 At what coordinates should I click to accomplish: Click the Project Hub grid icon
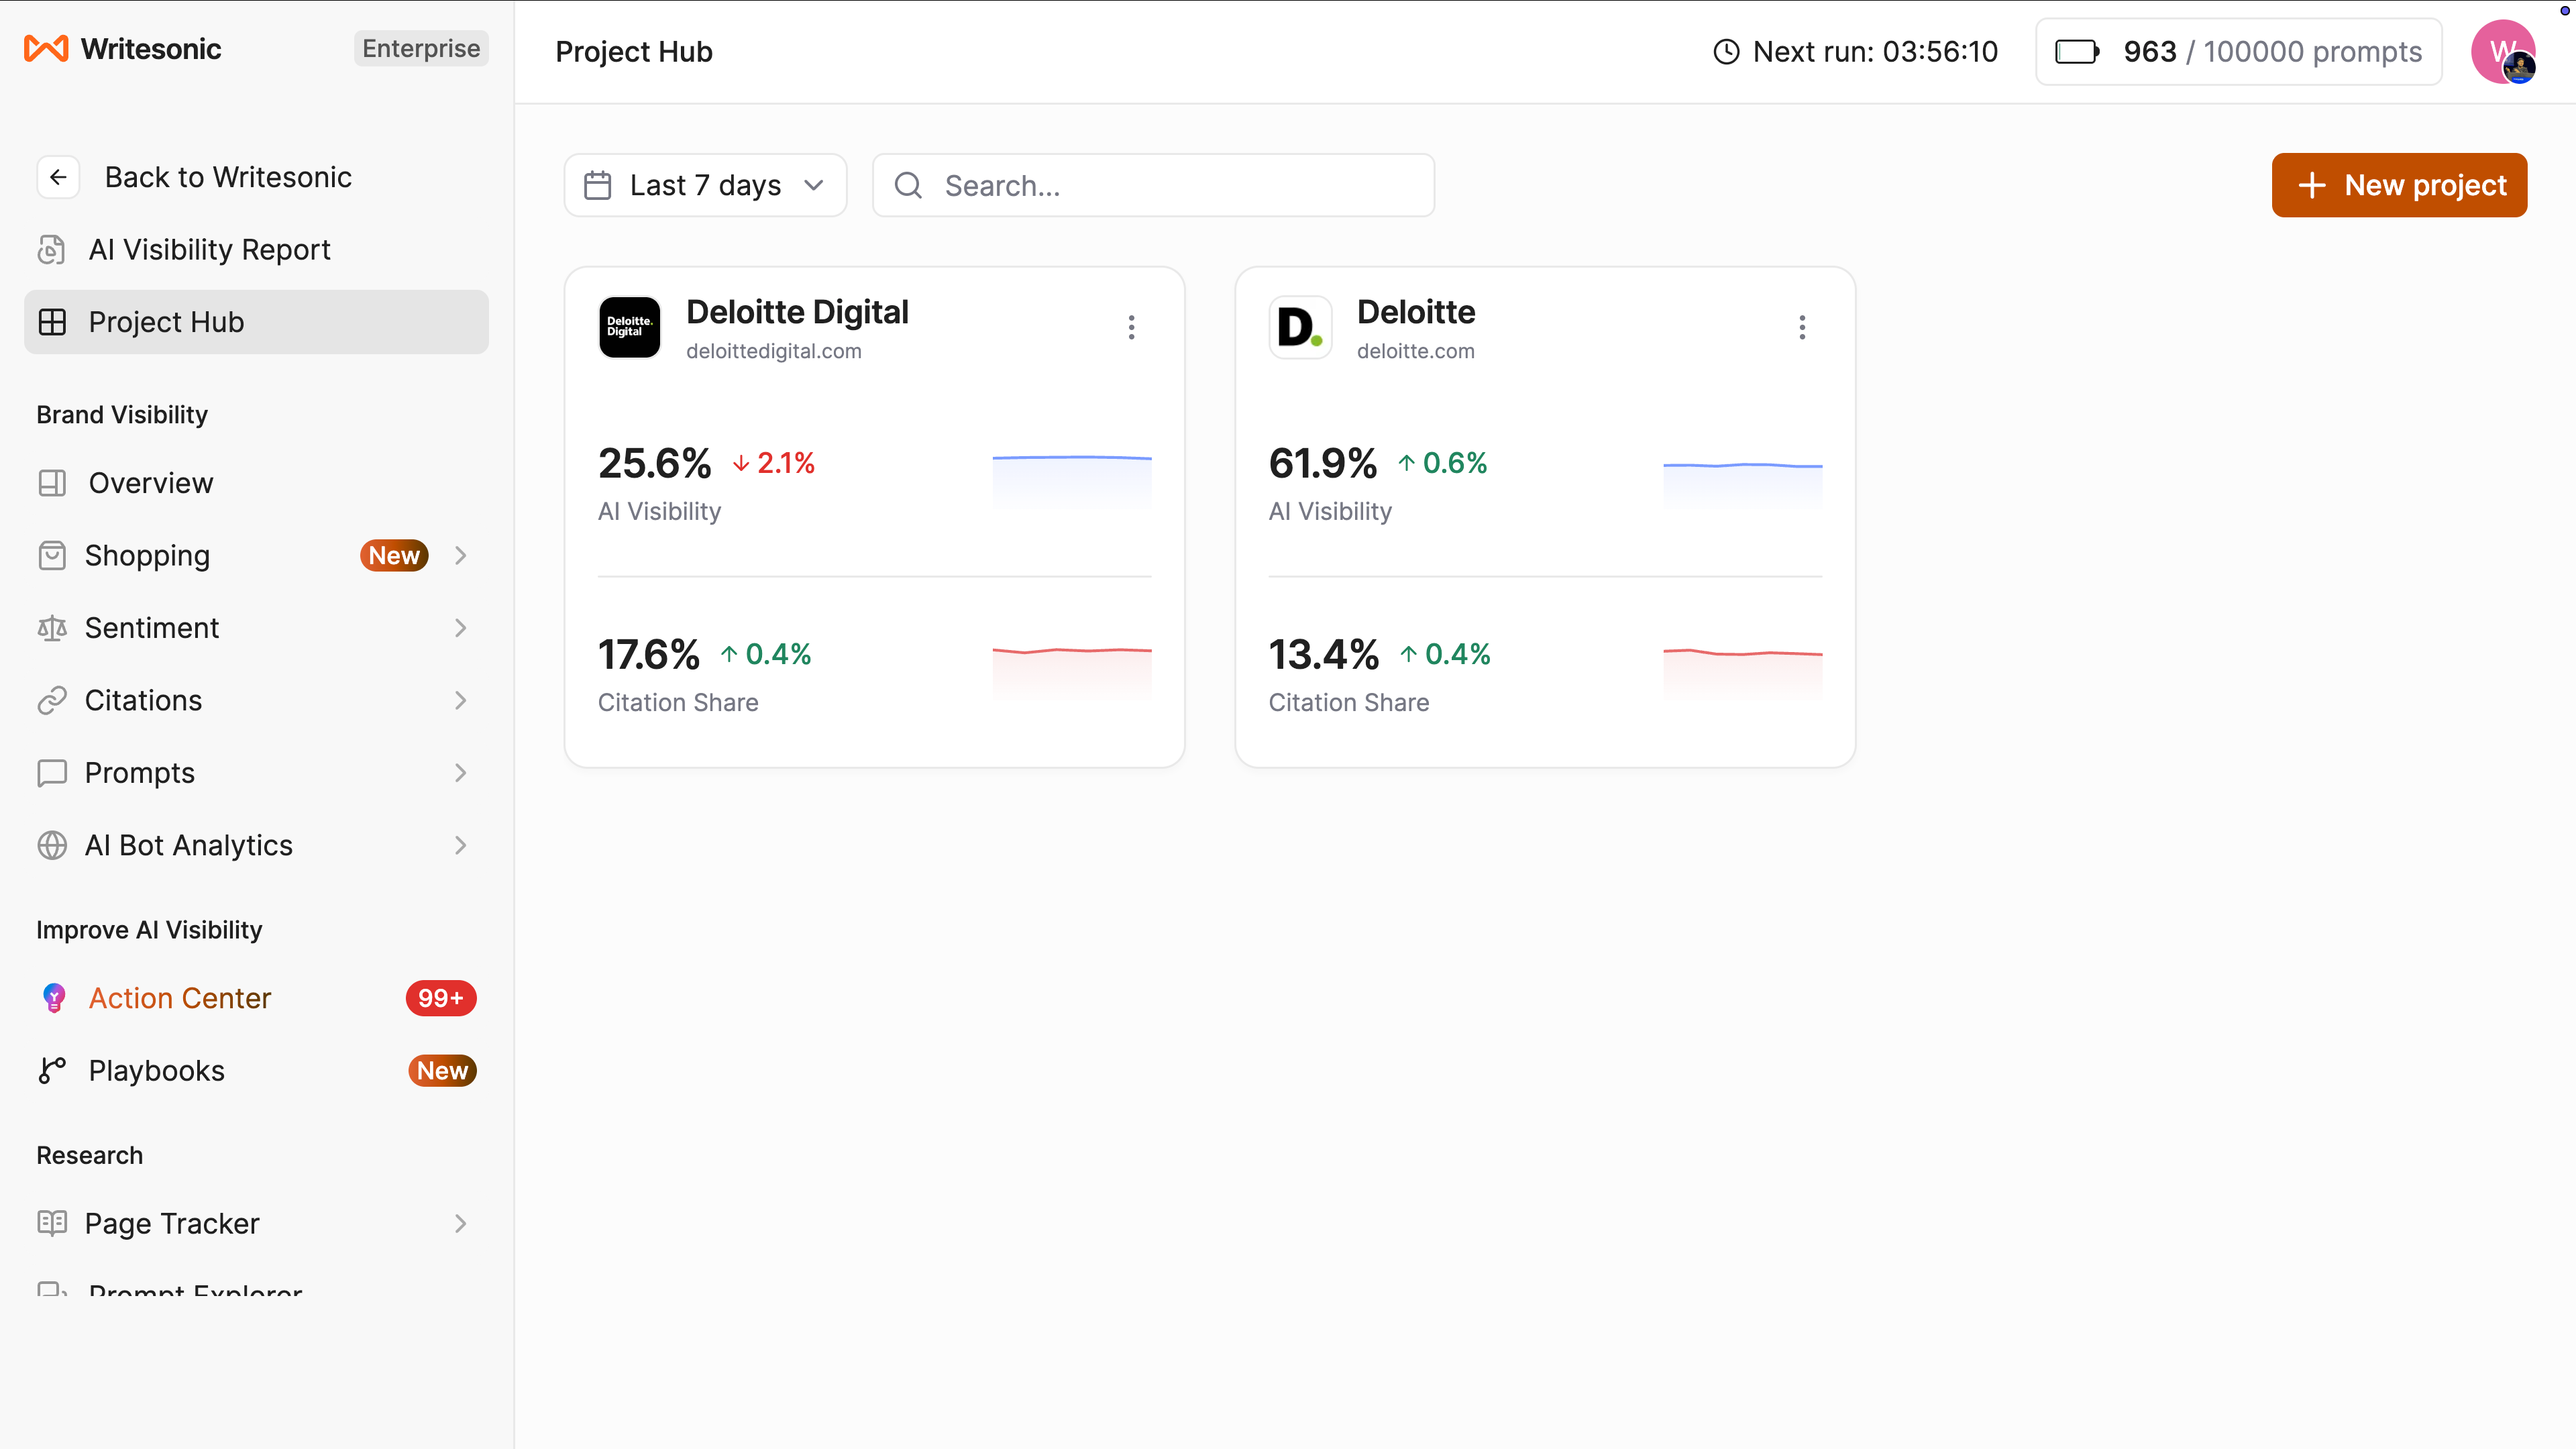(x=52, y=322)
